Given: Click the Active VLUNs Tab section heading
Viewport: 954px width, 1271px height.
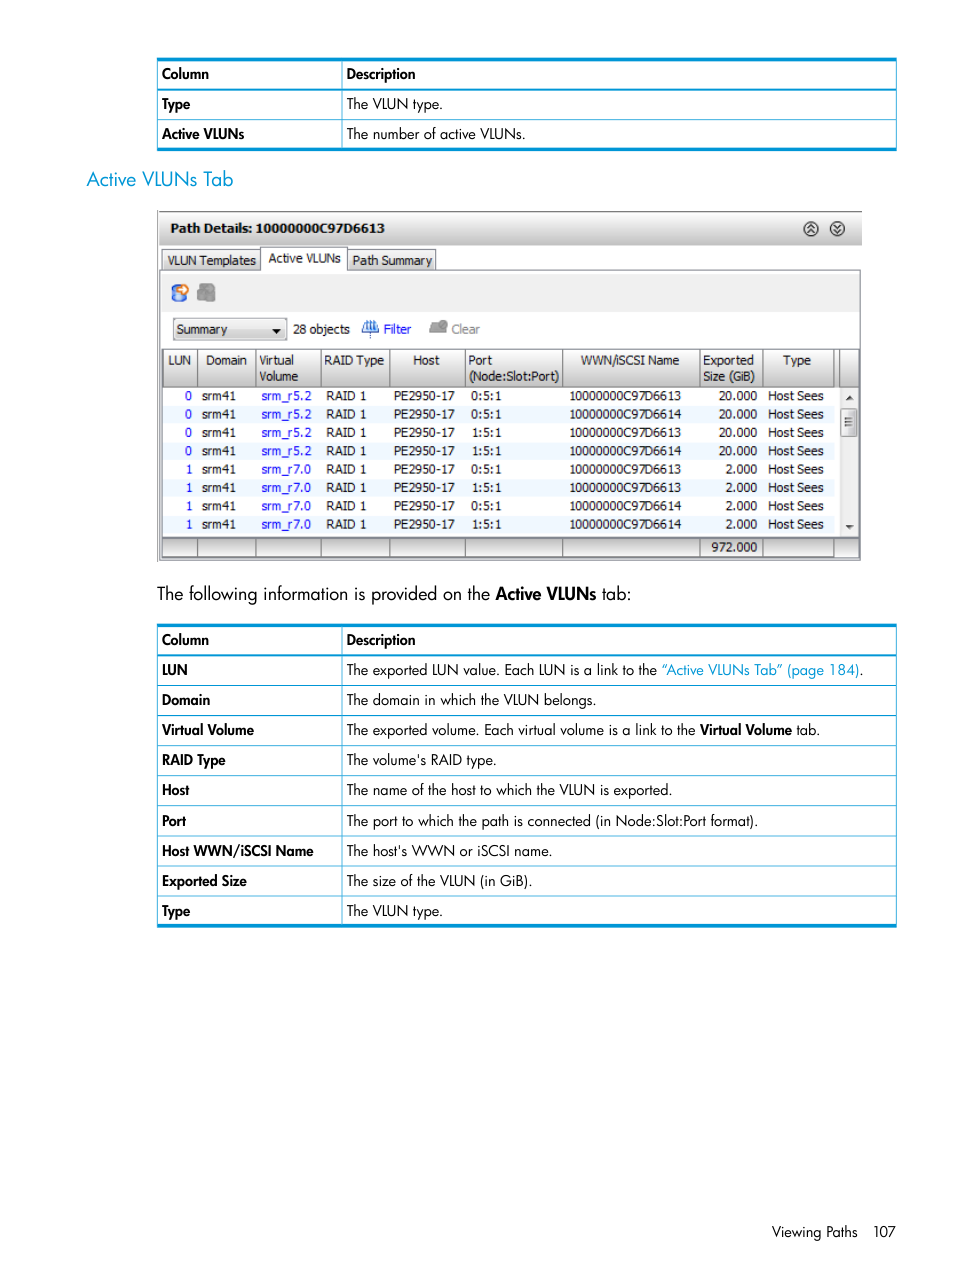Looking at the screenshot, I should (x=160, y=179).
